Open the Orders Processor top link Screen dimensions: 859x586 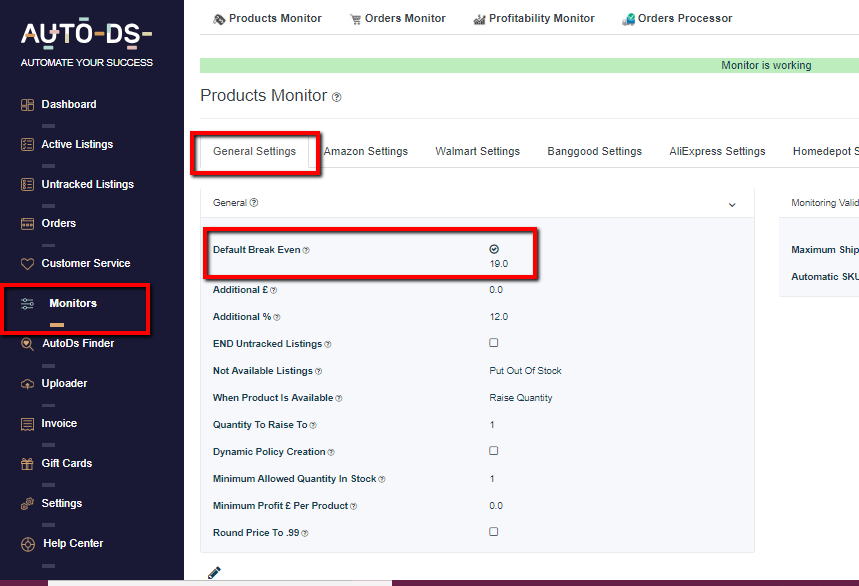point(677,19)
